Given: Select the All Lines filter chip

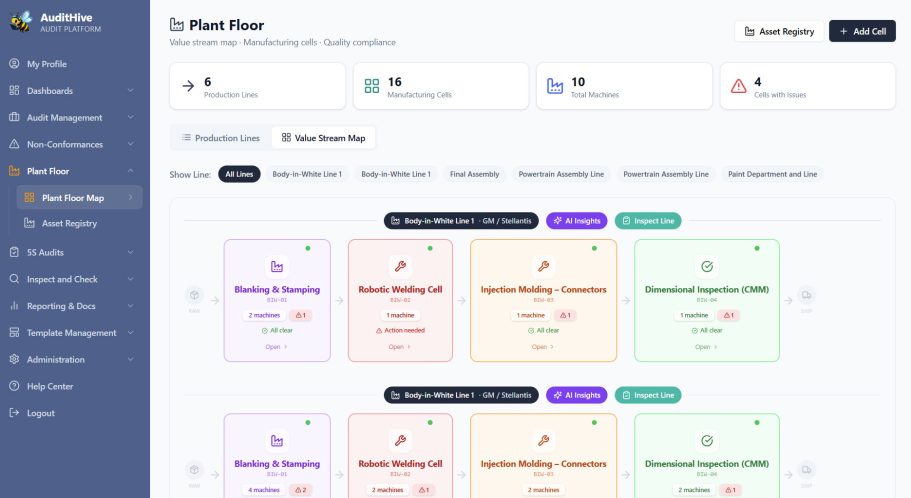Looking at the screenshot, I should 239,174.
